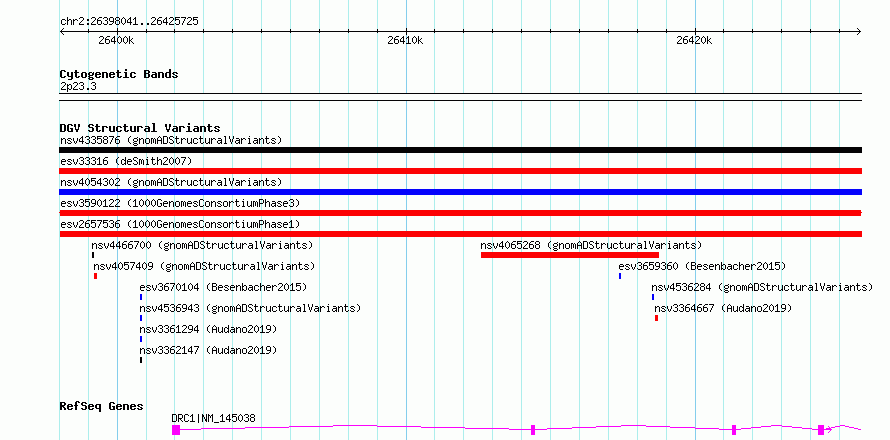Click nsv3362147 (Audano2019) label
890x440 pixels.
(x=208, y=350)
